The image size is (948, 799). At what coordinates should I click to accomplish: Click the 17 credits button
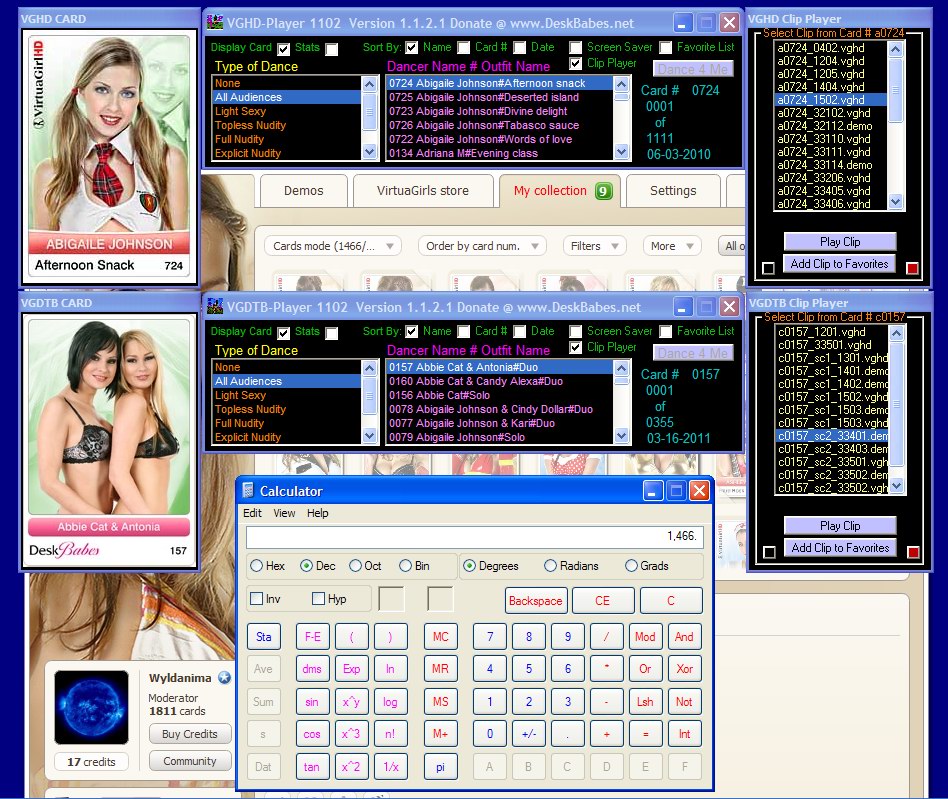91,762
